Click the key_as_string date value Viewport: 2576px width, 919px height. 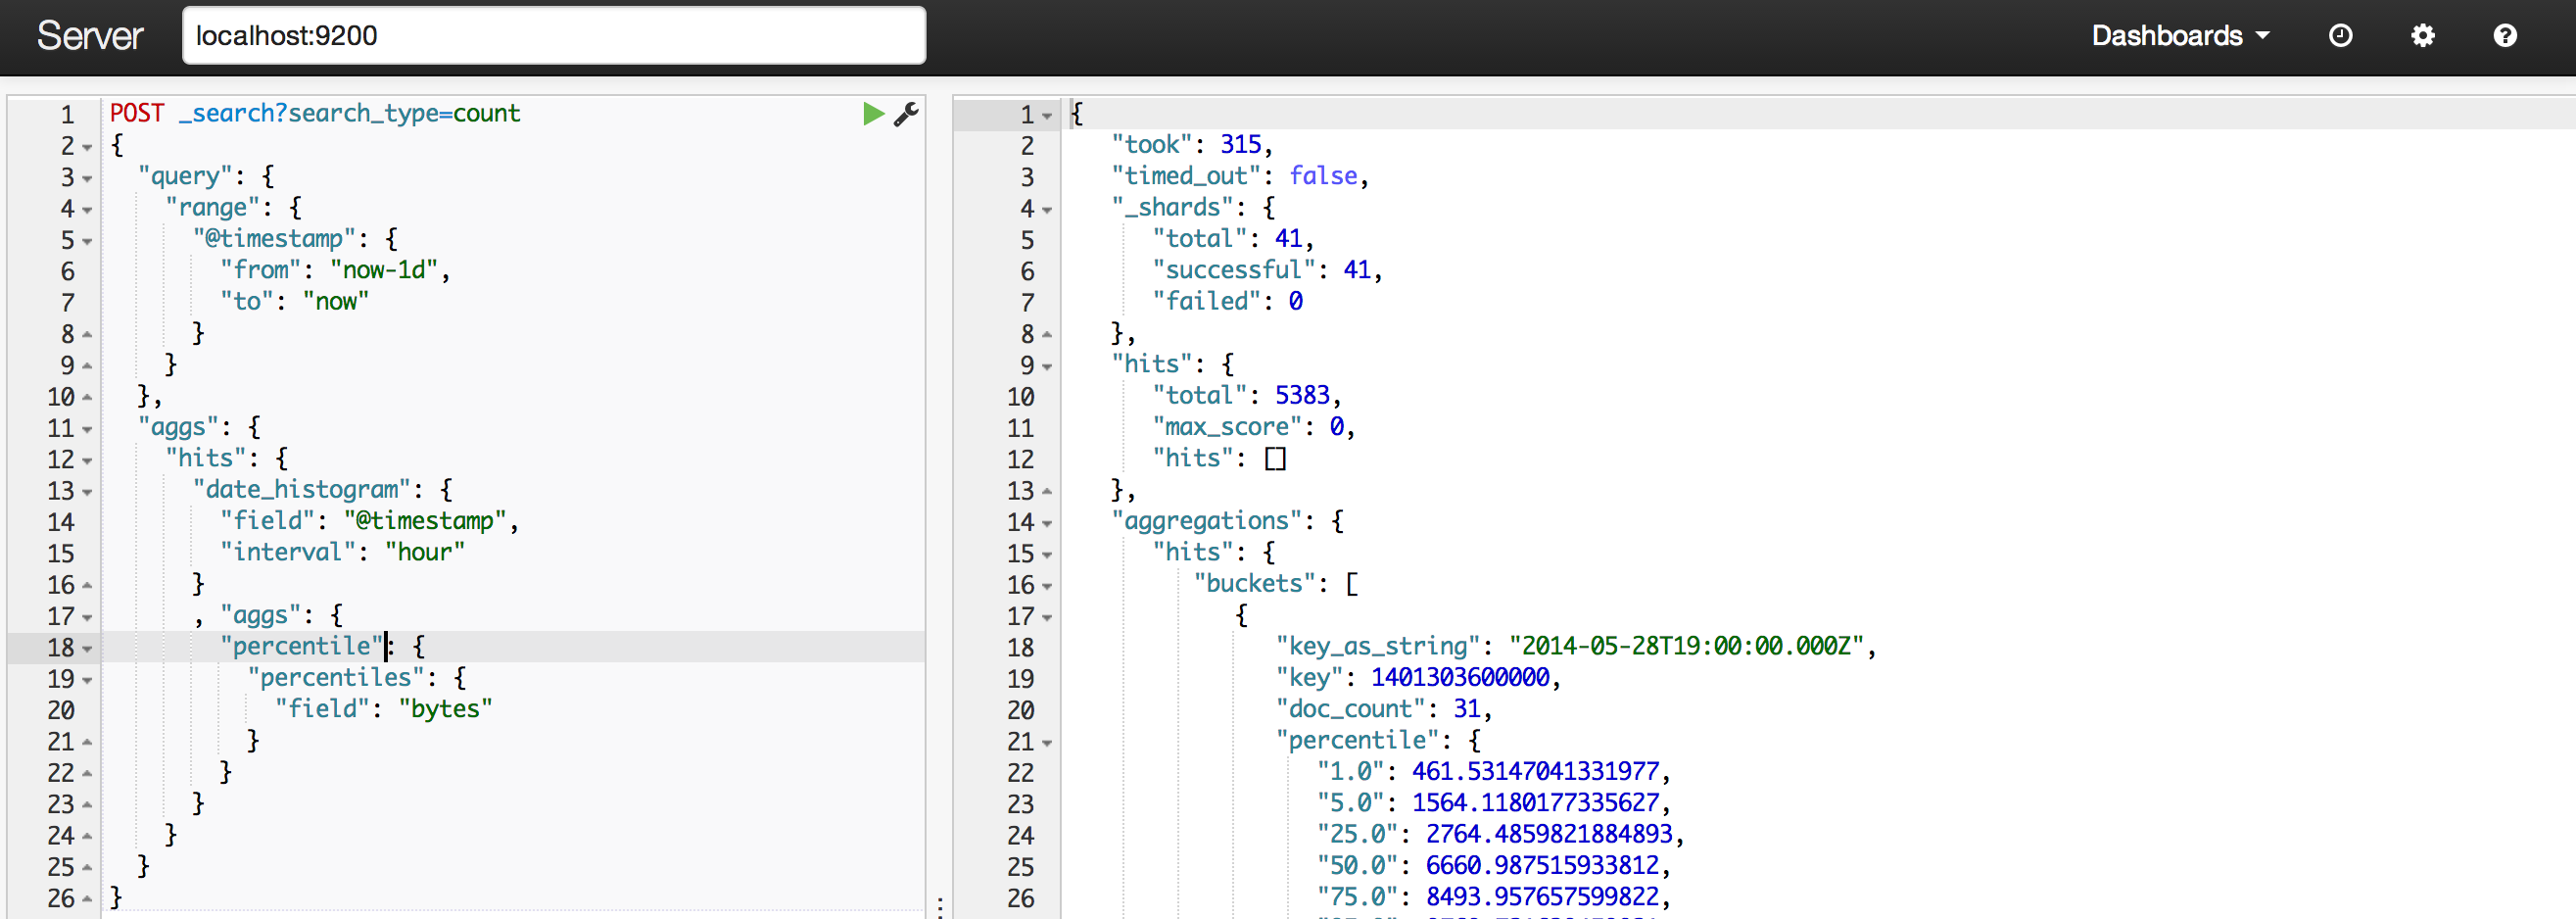(1686, 646)
